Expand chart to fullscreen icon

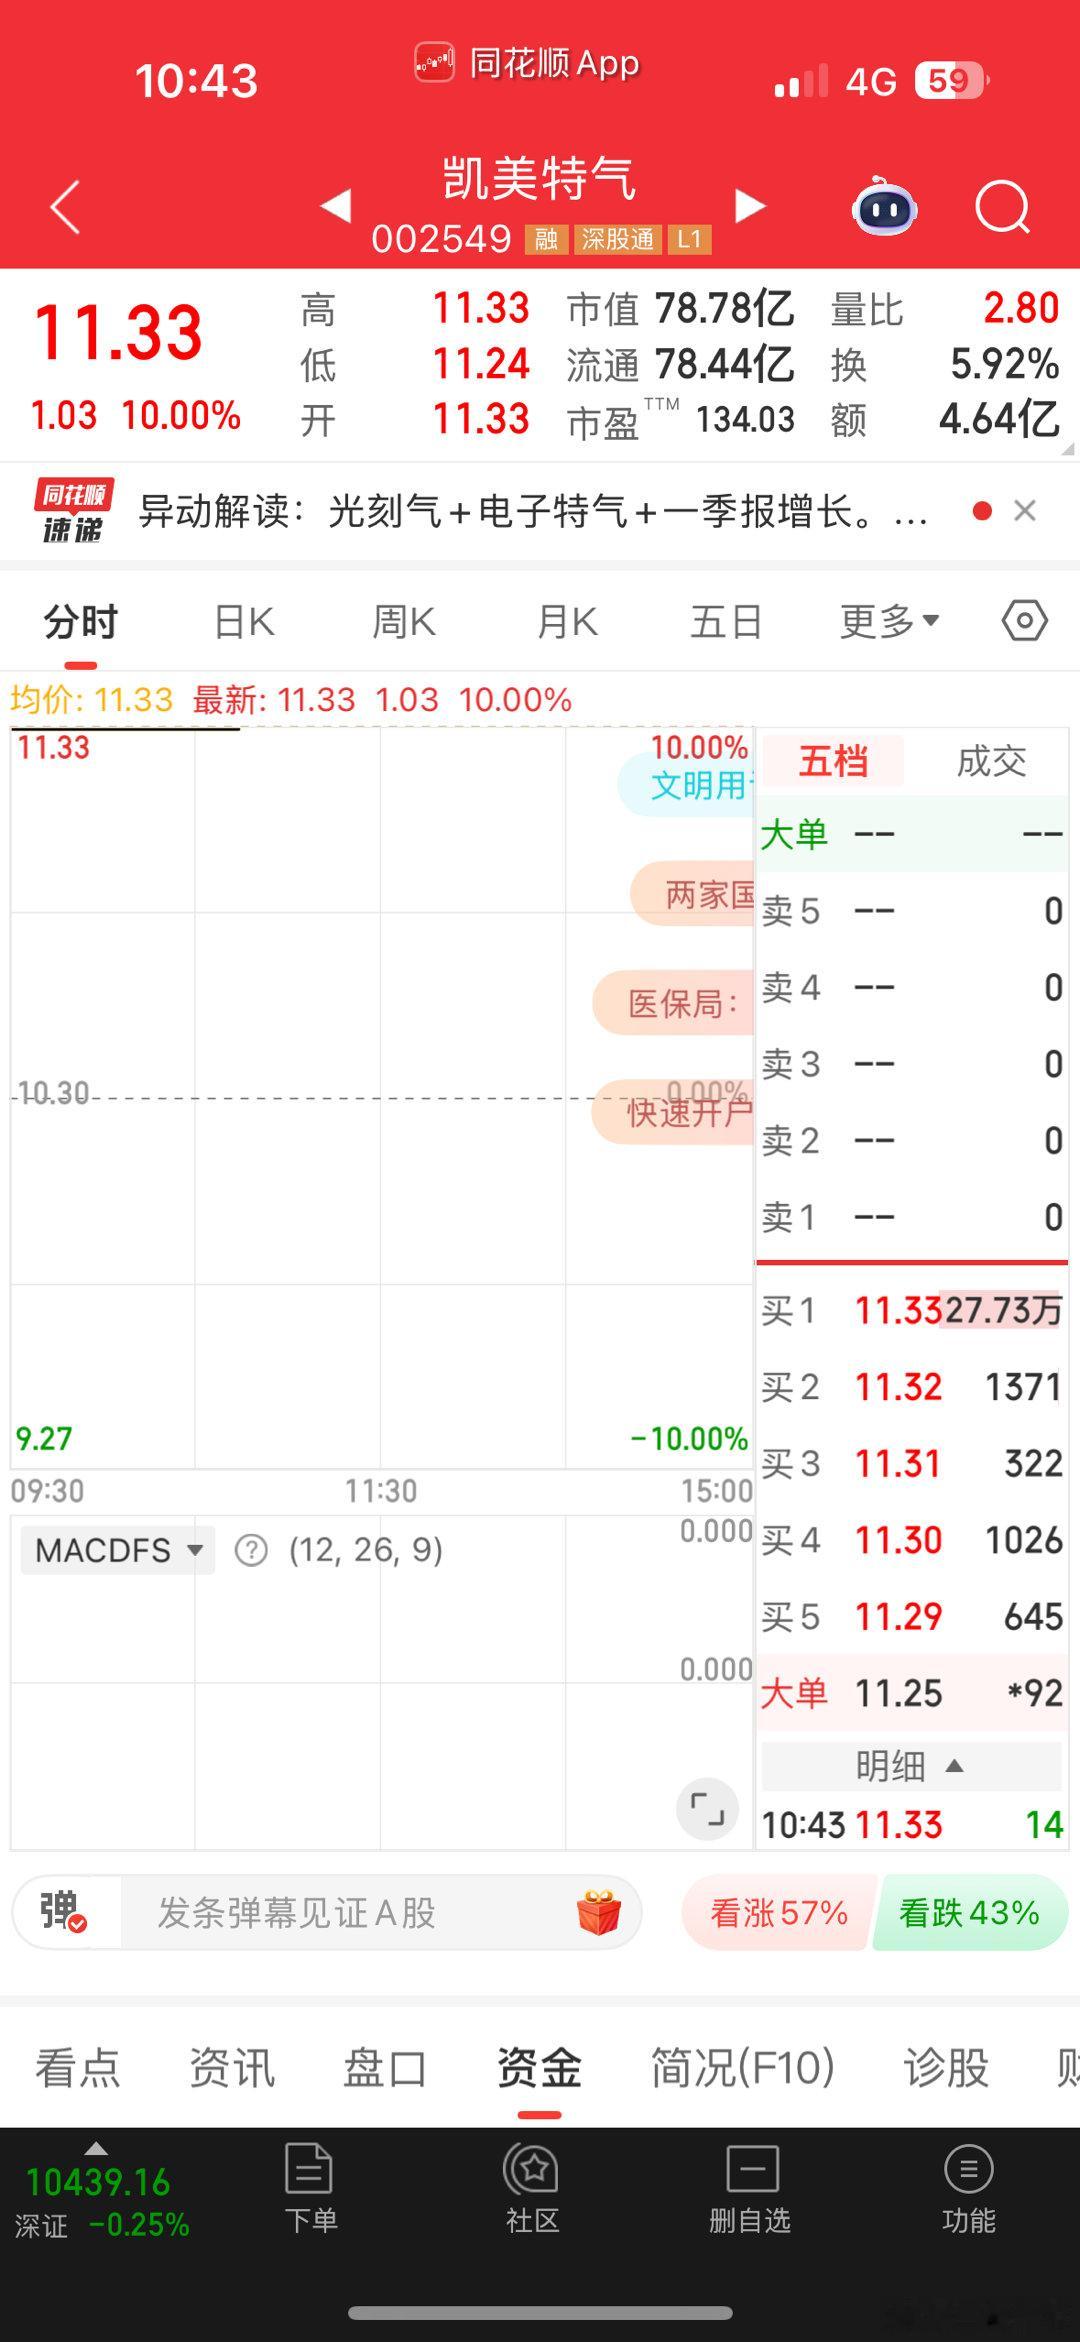coord(708,1809)
